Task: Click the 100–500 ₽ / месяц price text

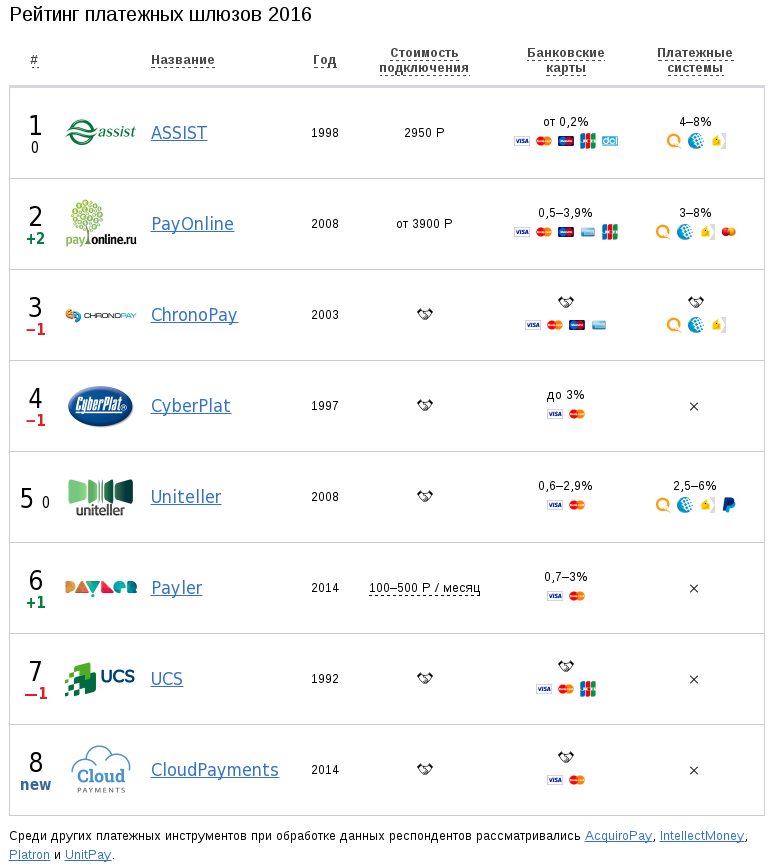Action: (x=424, y=588)
